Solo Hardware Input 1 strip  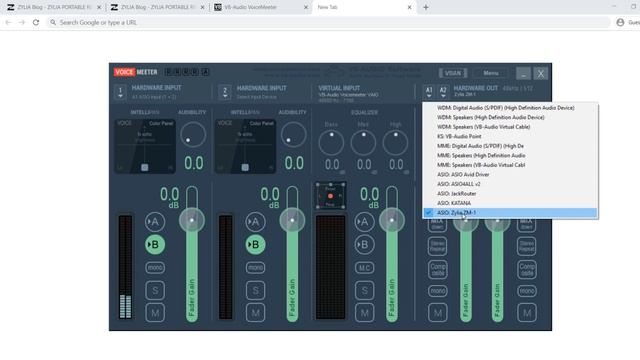pyautogui.click(x=155, y=290)
